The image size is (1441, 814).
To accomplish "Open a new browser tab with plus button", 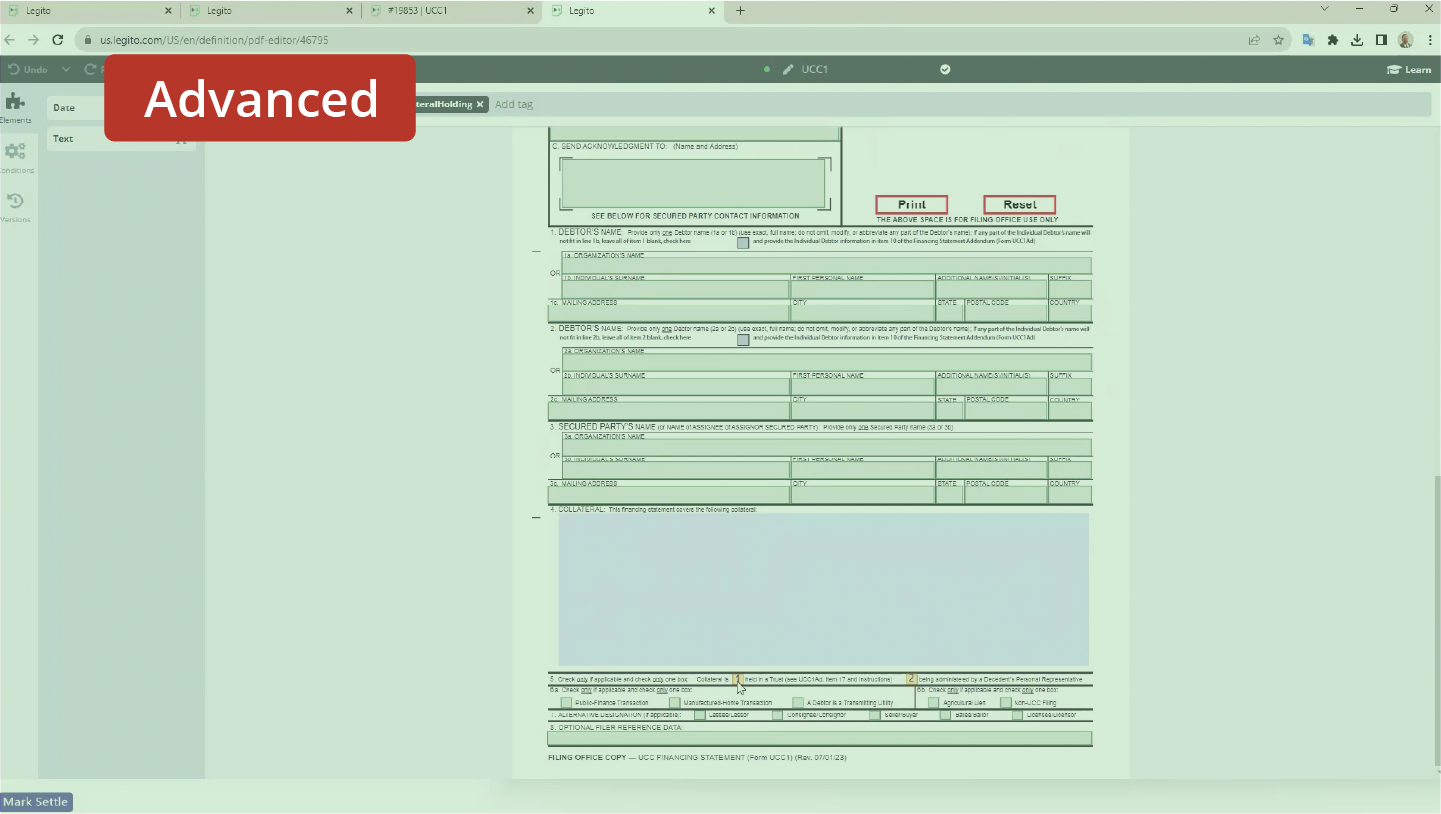I will coord(740,11).
